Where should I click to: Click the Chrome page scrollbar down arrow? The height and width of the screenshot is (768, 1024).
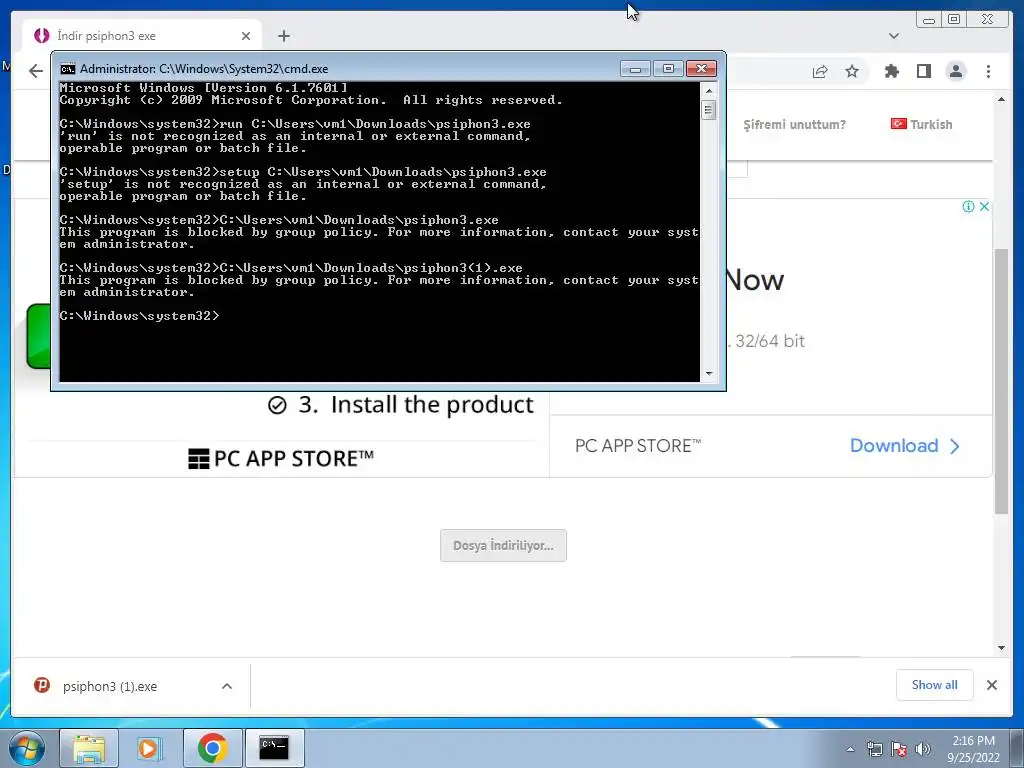click(x=1001, y=648)
